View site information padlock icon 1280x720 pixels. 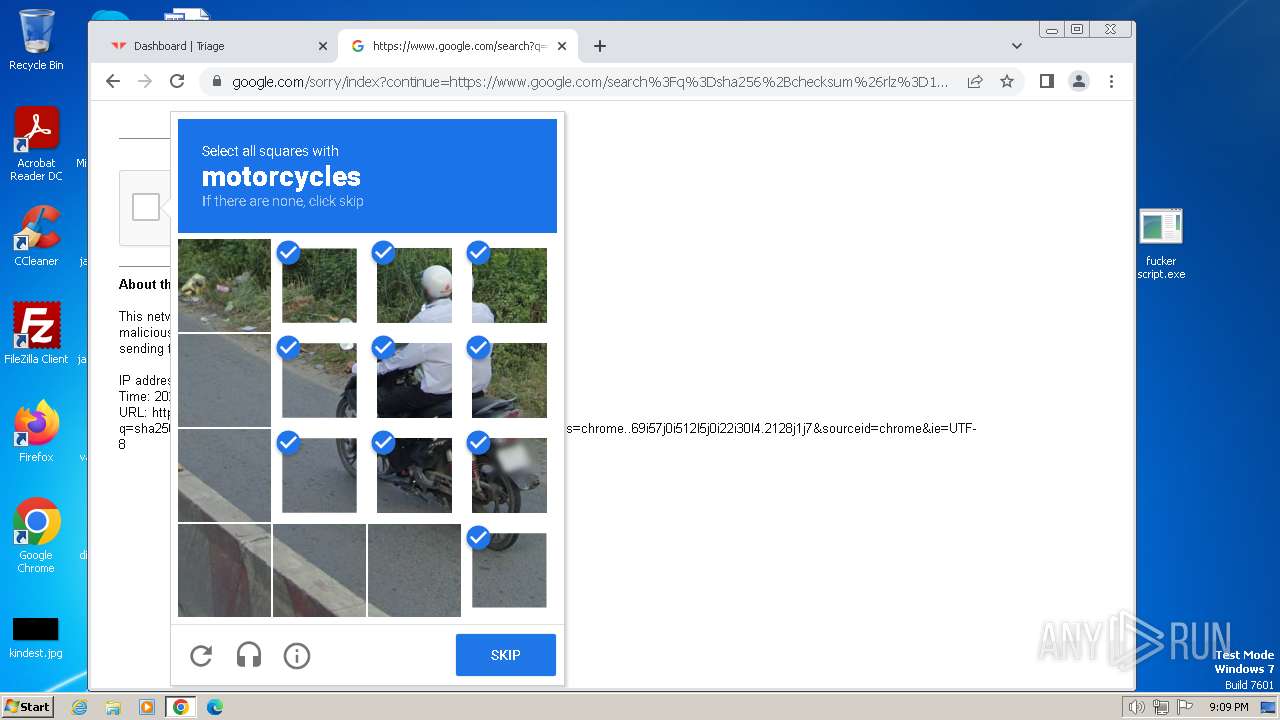[215, 82]
